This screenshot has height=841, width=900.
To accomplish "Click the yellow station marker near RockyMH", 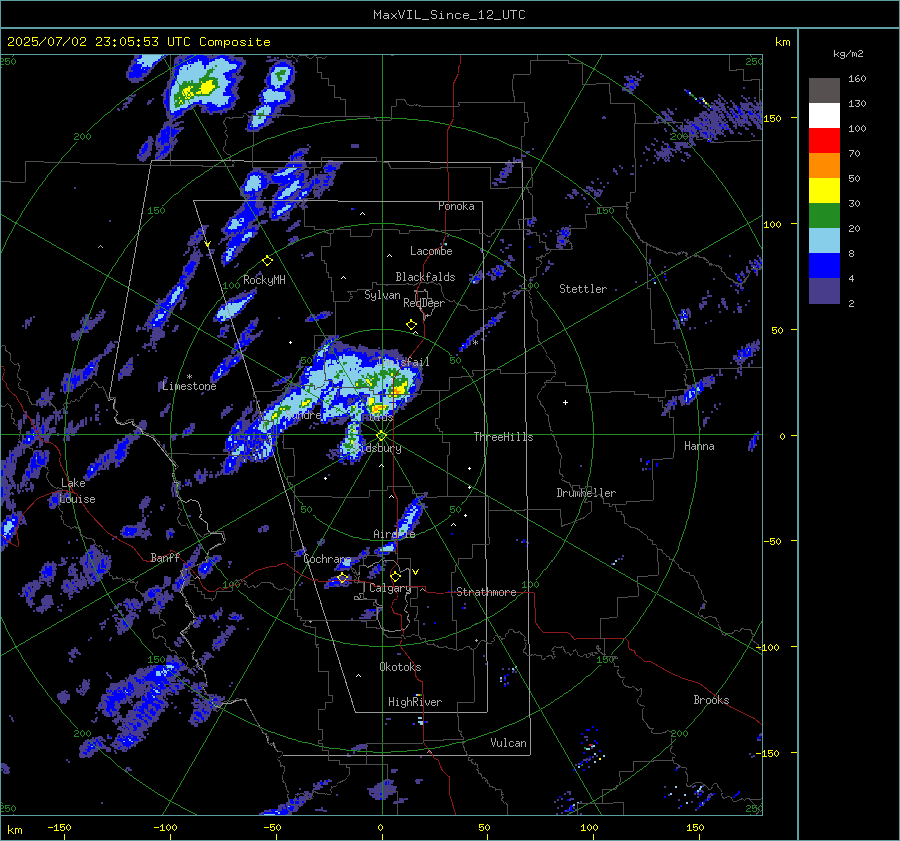I will tap(267, 261).
